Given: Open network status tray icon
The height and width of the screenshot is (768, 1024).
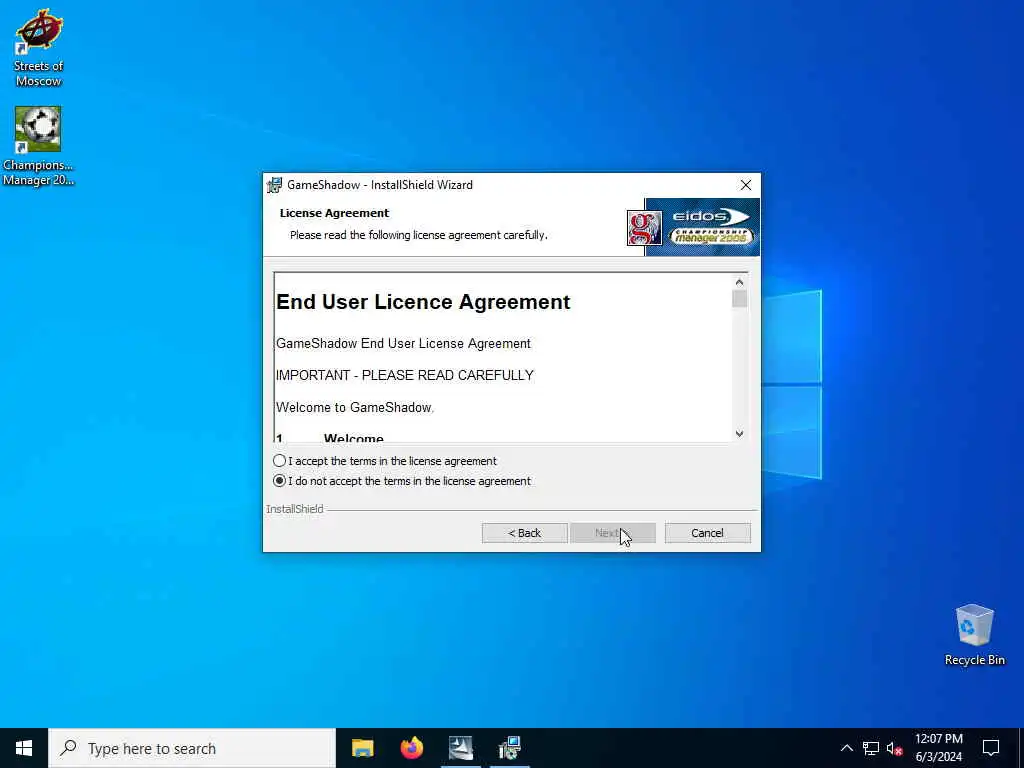Looking at the screenshot, I should [x=871, y=748].
